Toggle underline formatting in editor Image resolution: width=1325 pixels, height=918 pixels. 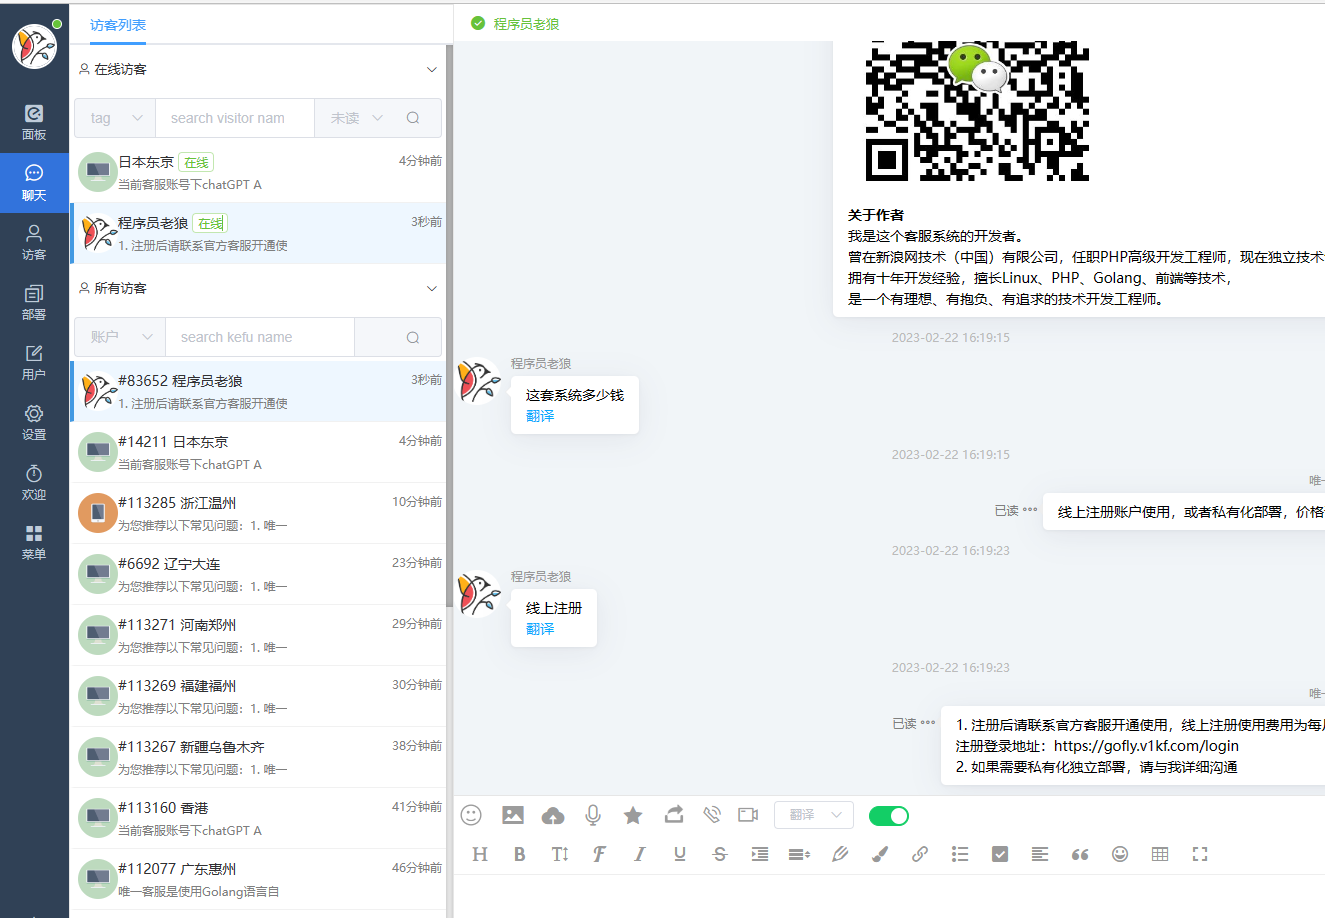[679, 854]
